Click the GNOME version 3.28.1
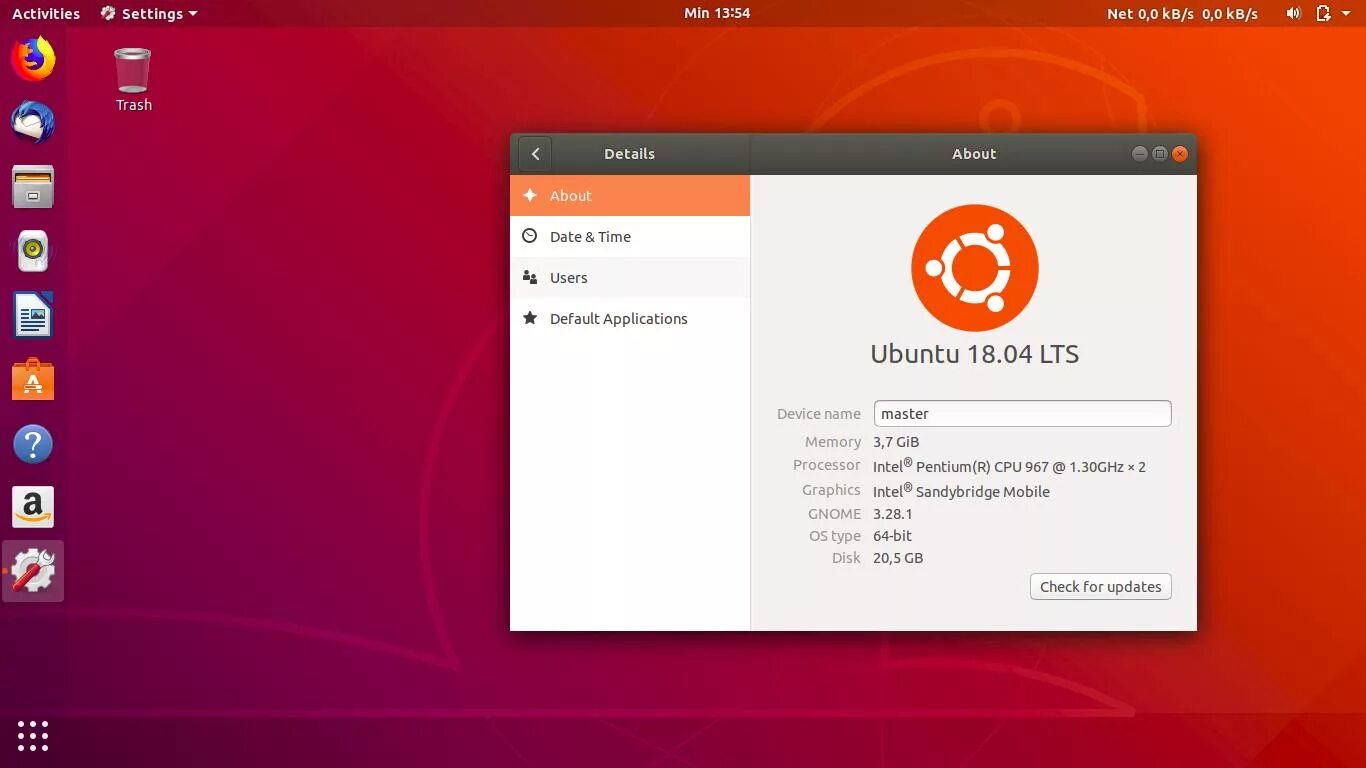The image size is (1366, 768). [x=893, y=514]
